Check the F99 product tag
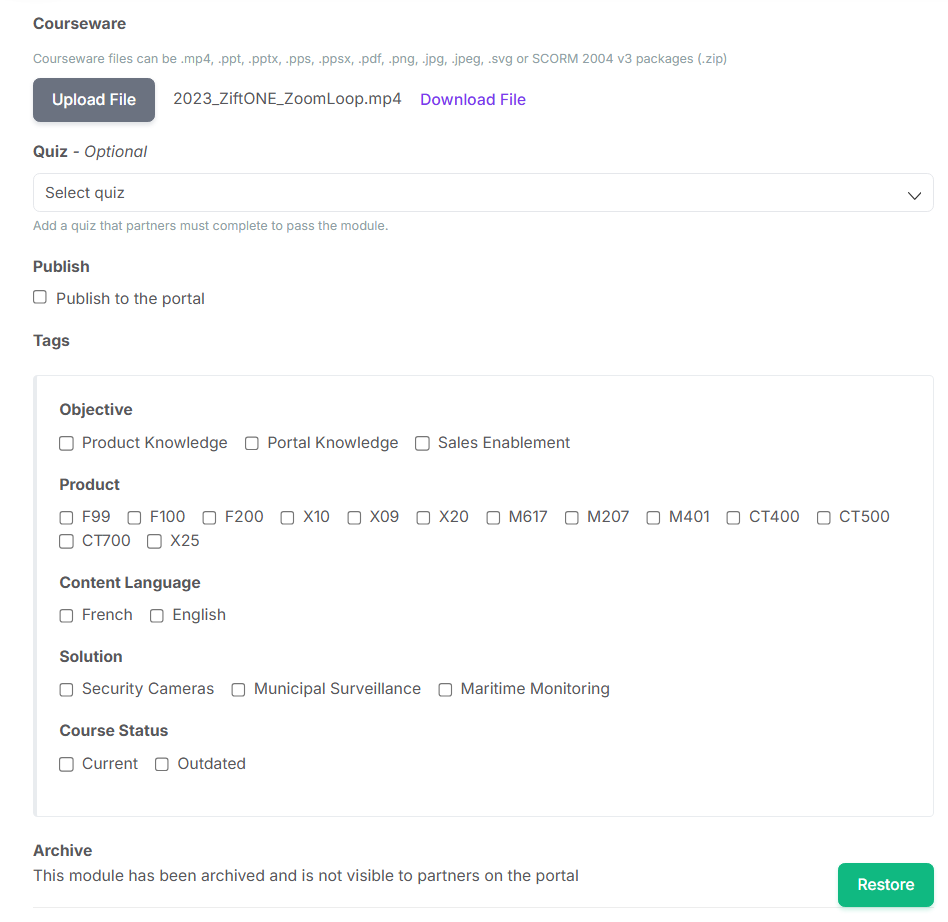The width and height of the screenshot is (948, 922). click(x=67, y=518)
